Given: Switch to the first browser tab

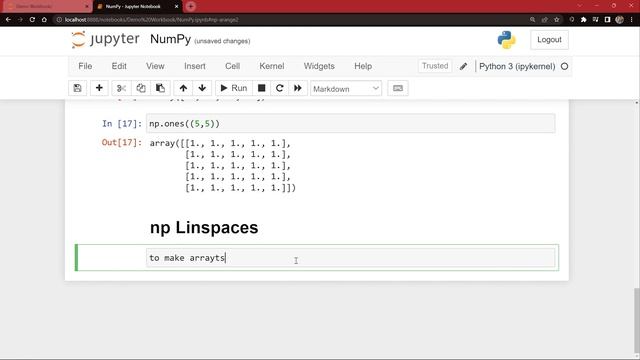Looking at the screenshot, I should 46,7.
